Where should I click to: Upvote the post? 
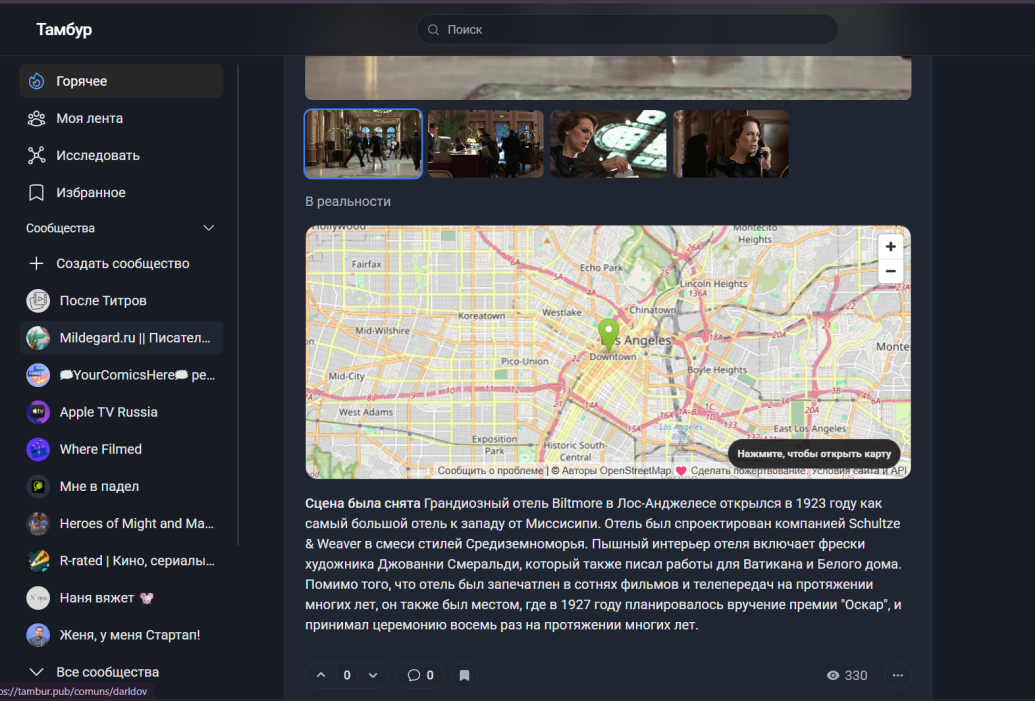pos(321,675)
